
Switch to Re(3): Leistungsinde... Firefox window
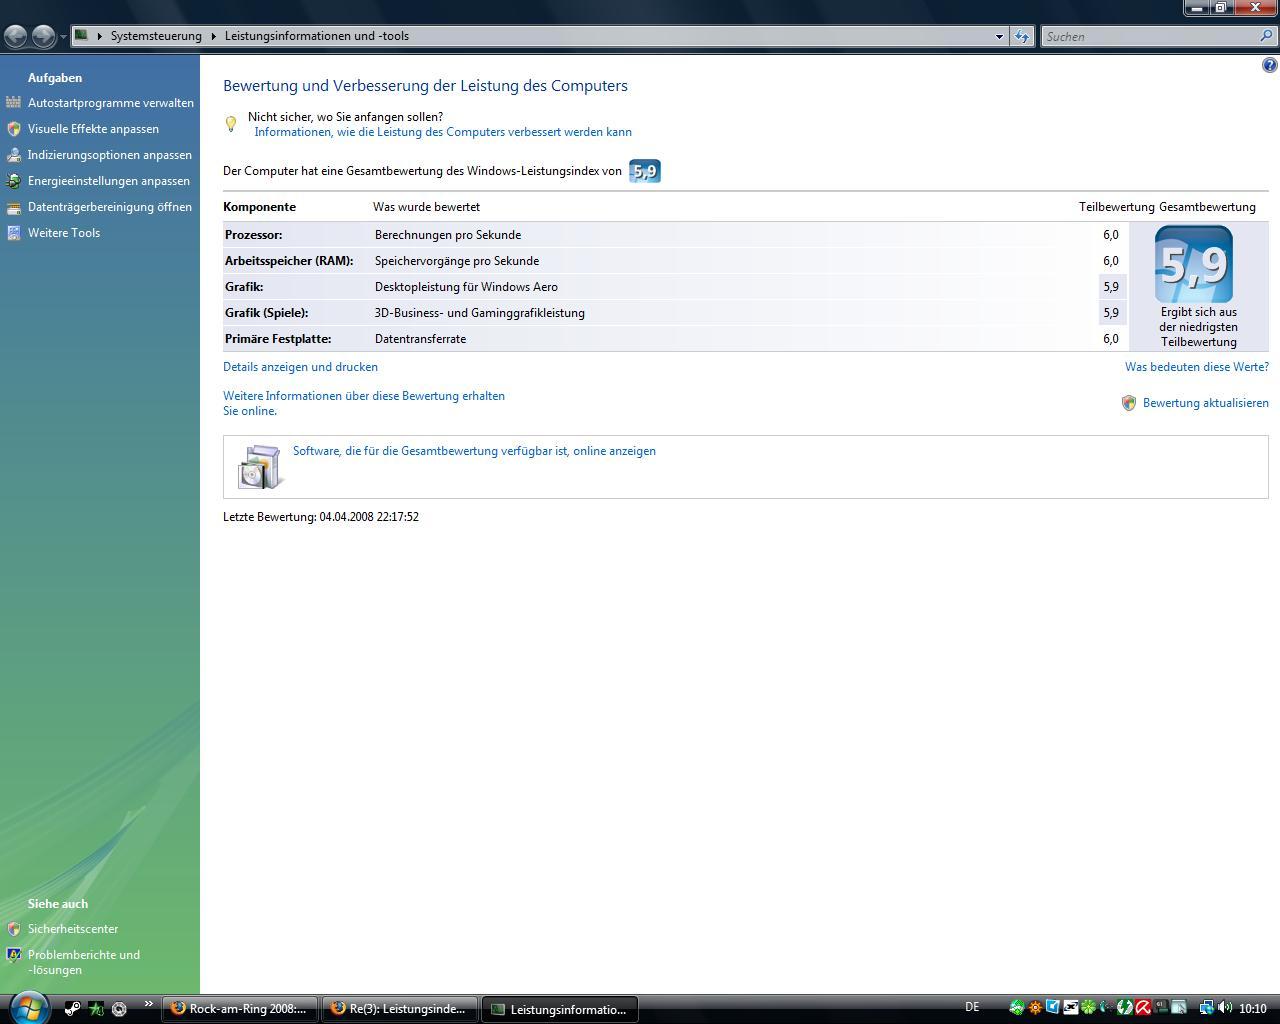coord(400,1009)
